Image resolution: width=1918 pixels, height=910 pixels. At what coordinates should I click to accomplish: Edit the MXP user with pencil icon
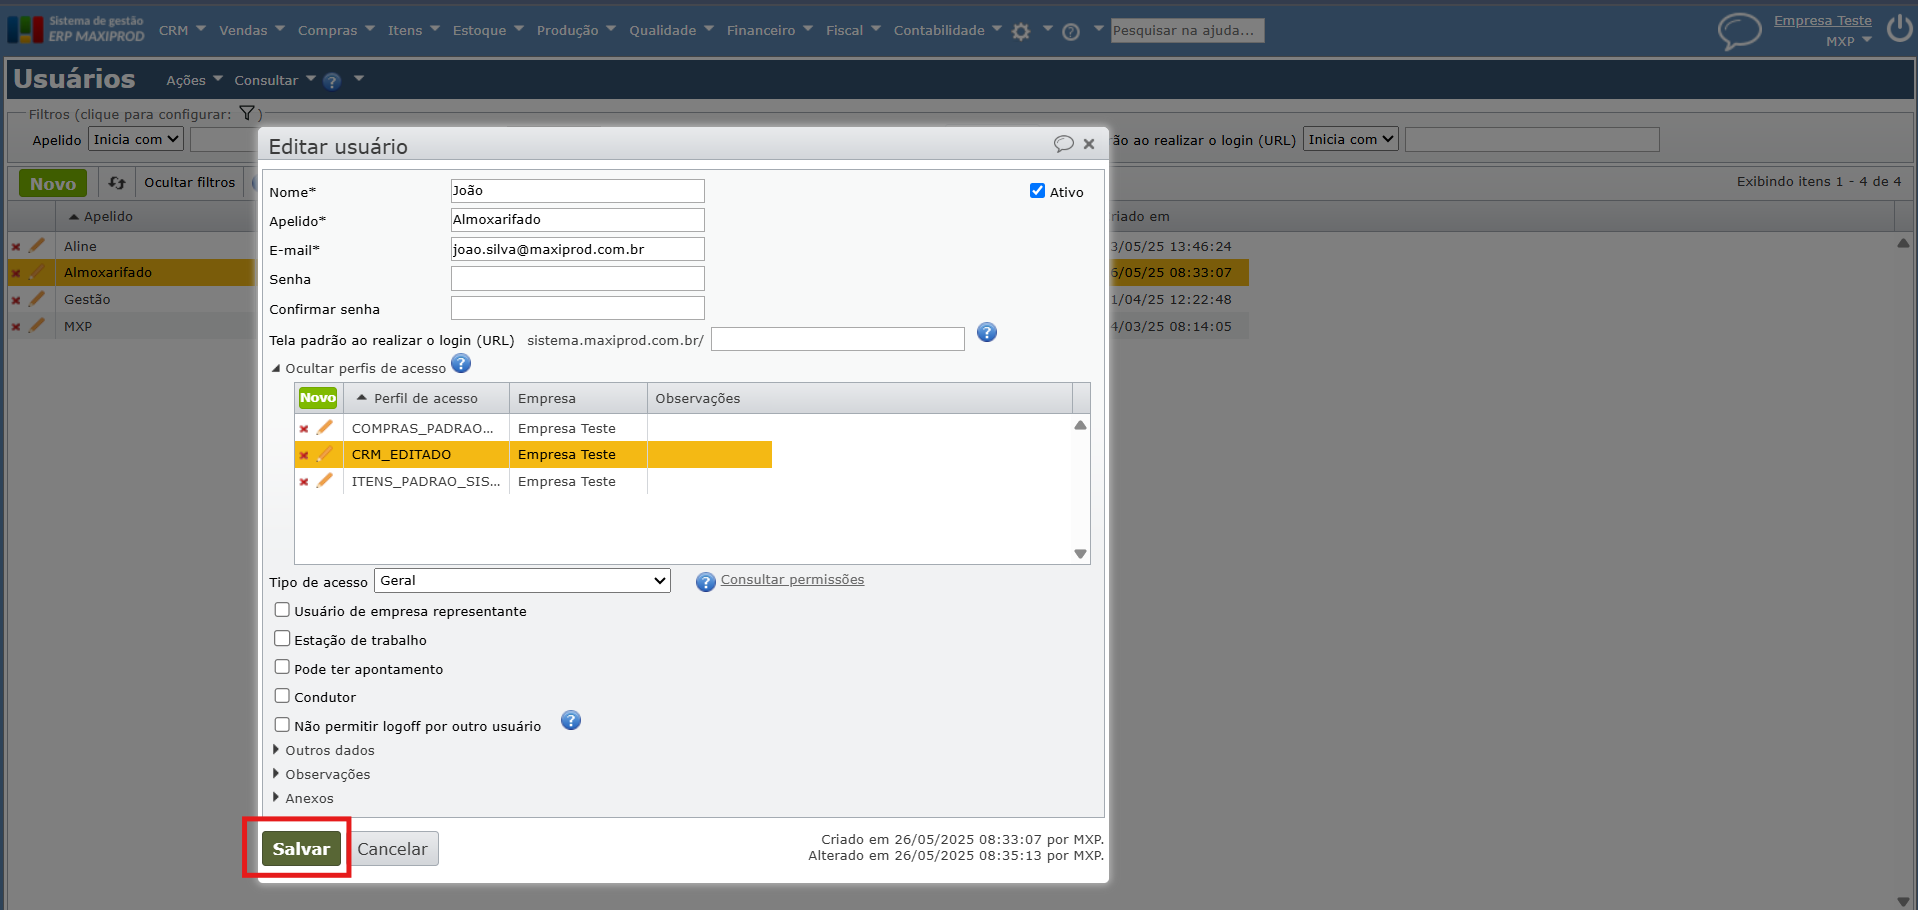pyautogui.click(x=37, y=325)
